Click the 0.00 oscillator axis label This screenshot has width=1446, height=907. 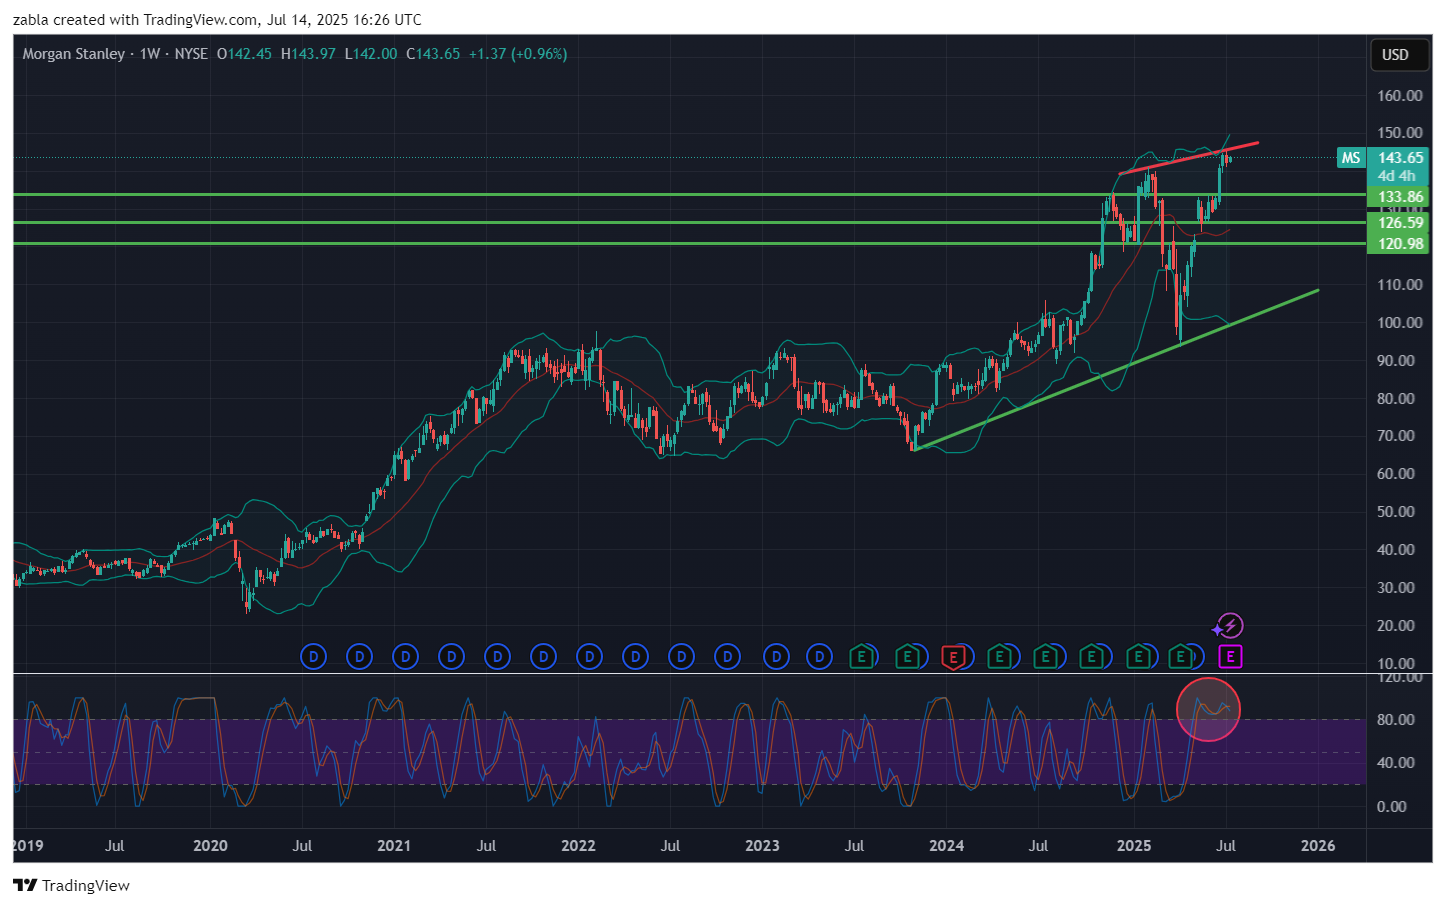[x=1392, y=806]
